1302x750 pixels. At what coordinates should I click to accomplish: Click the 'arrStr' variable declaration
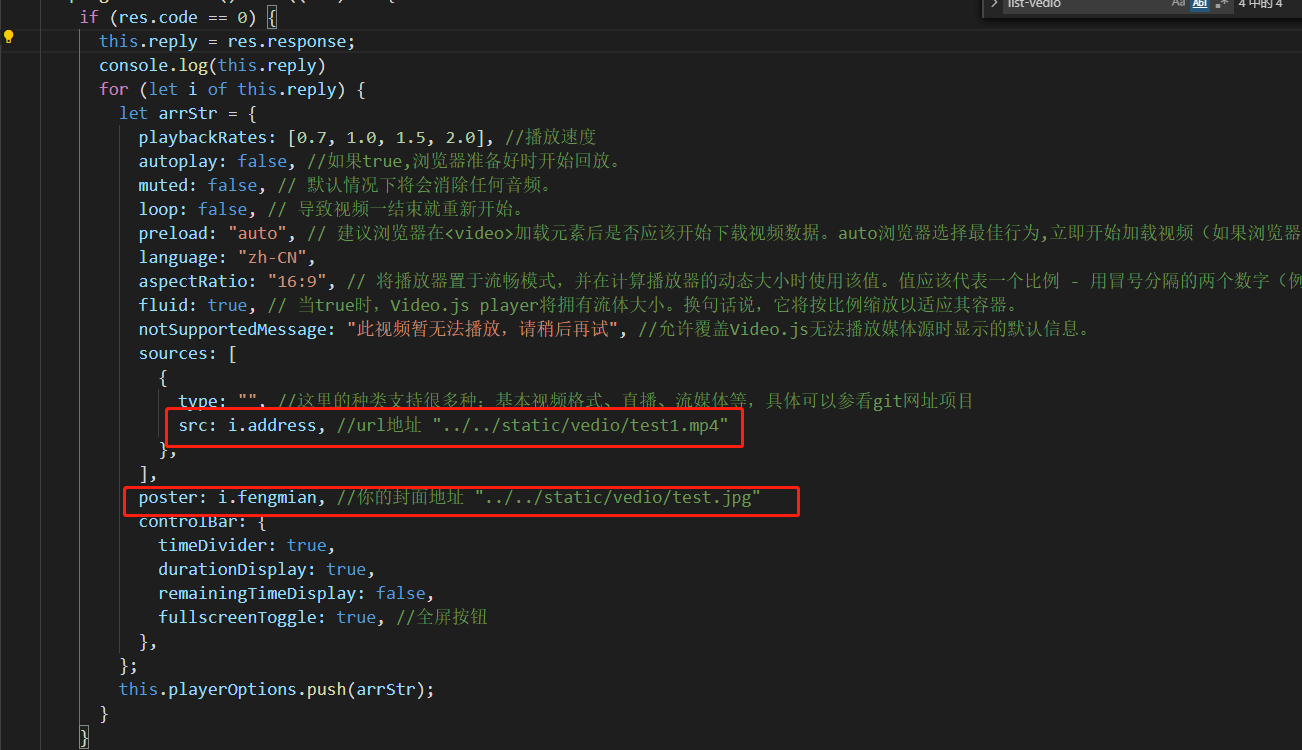coord(188,113)
